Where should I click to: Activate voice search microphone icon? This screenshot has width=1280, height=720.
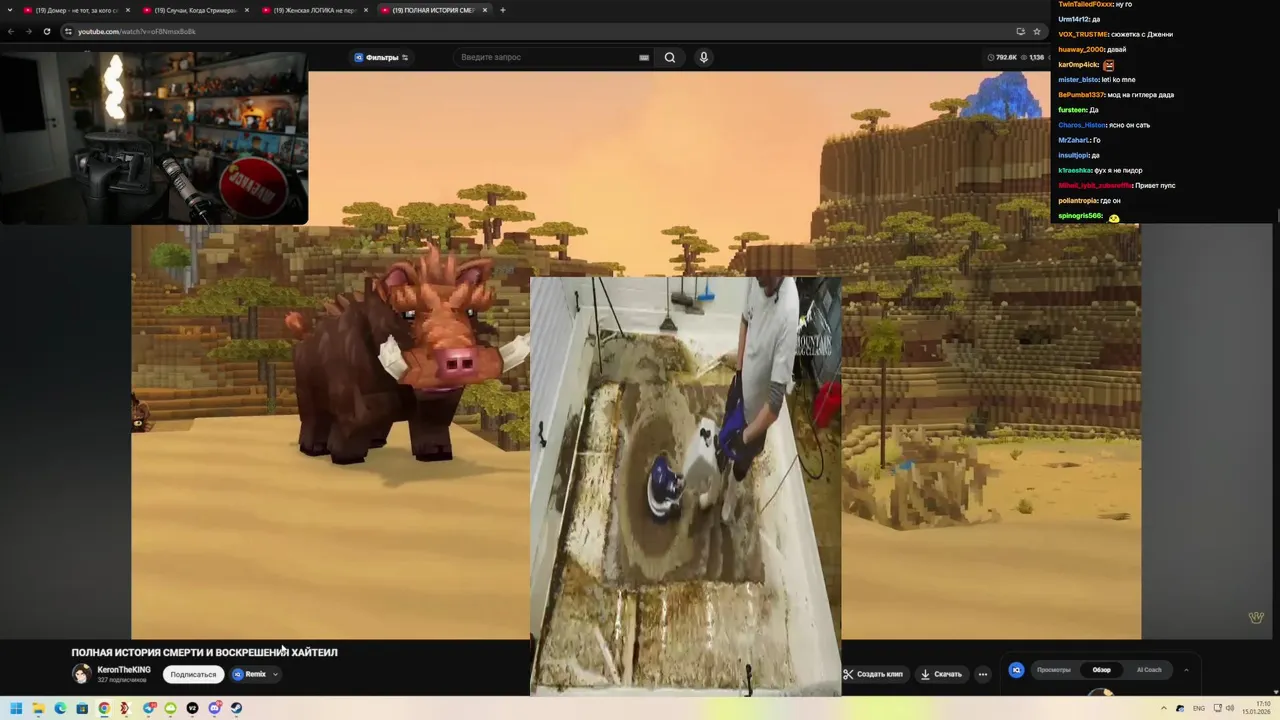tap(704, 57)
